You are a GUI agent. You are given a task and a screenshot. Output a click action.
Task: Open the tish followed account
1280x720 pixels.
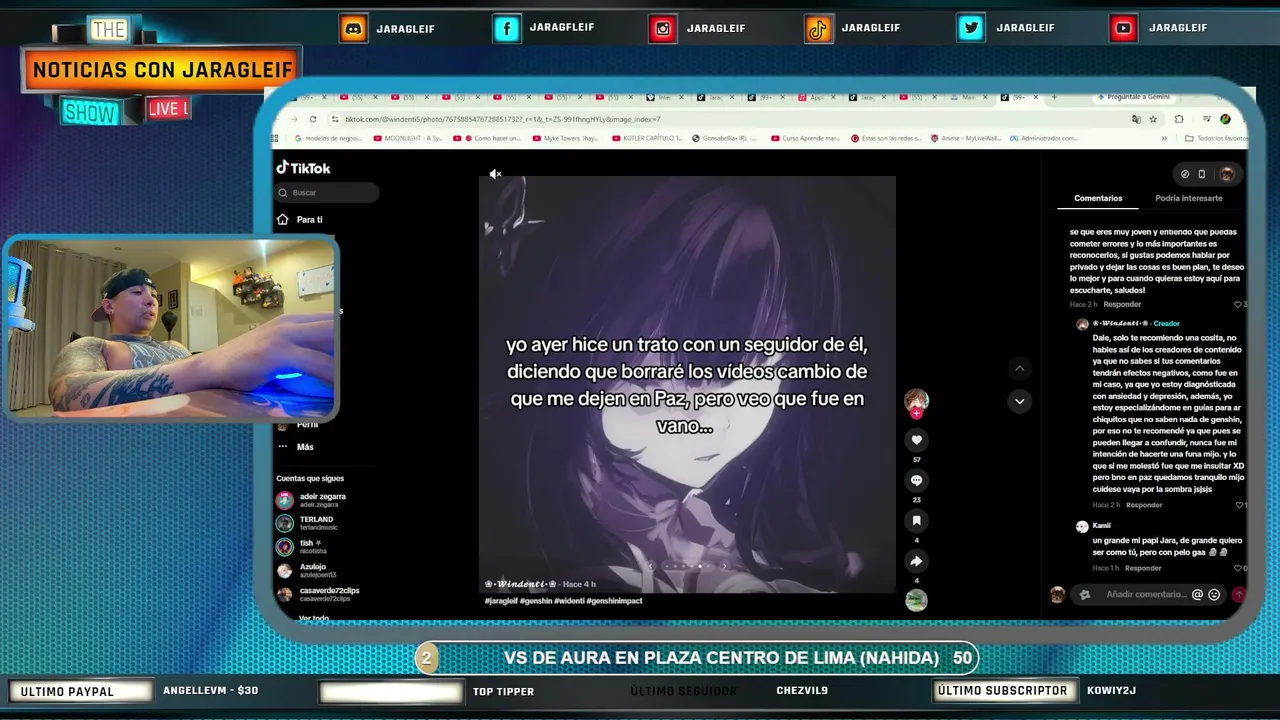[302, 547]
